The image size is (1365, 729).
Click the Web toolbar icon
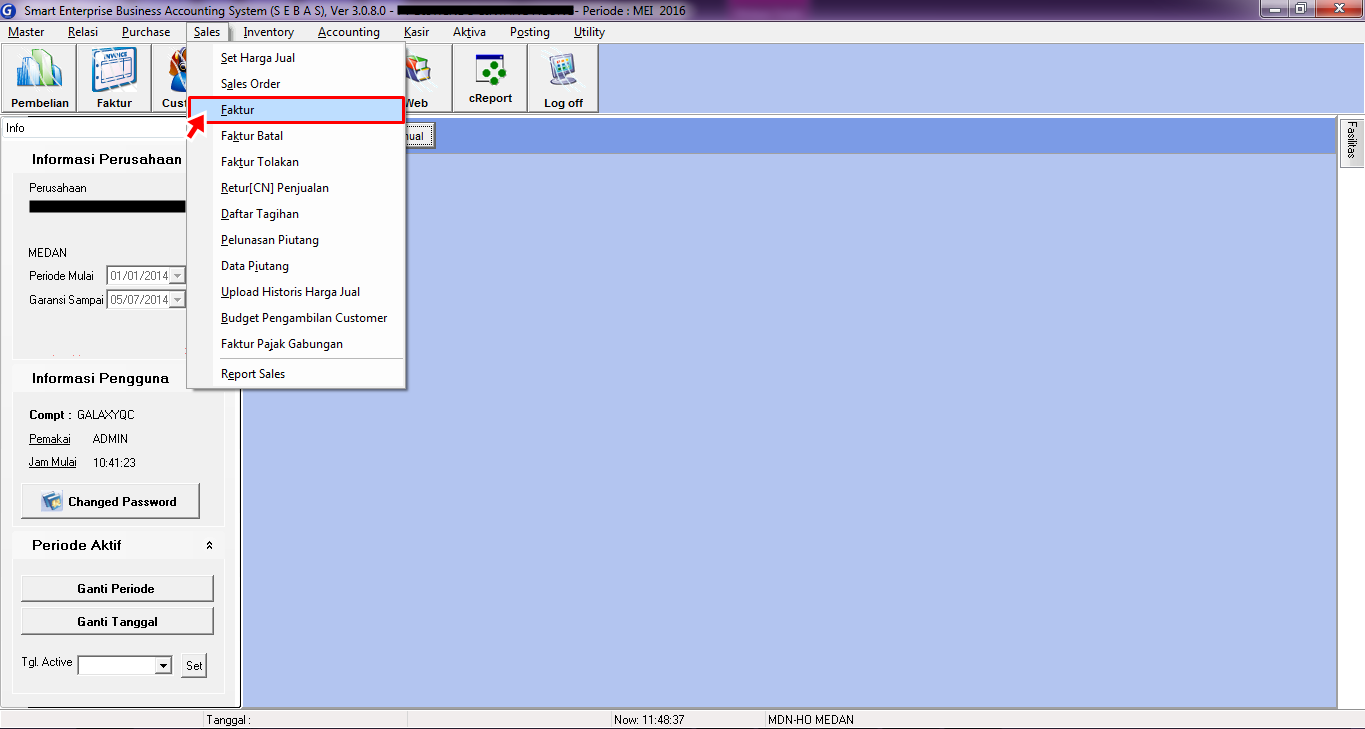[417, 78]
